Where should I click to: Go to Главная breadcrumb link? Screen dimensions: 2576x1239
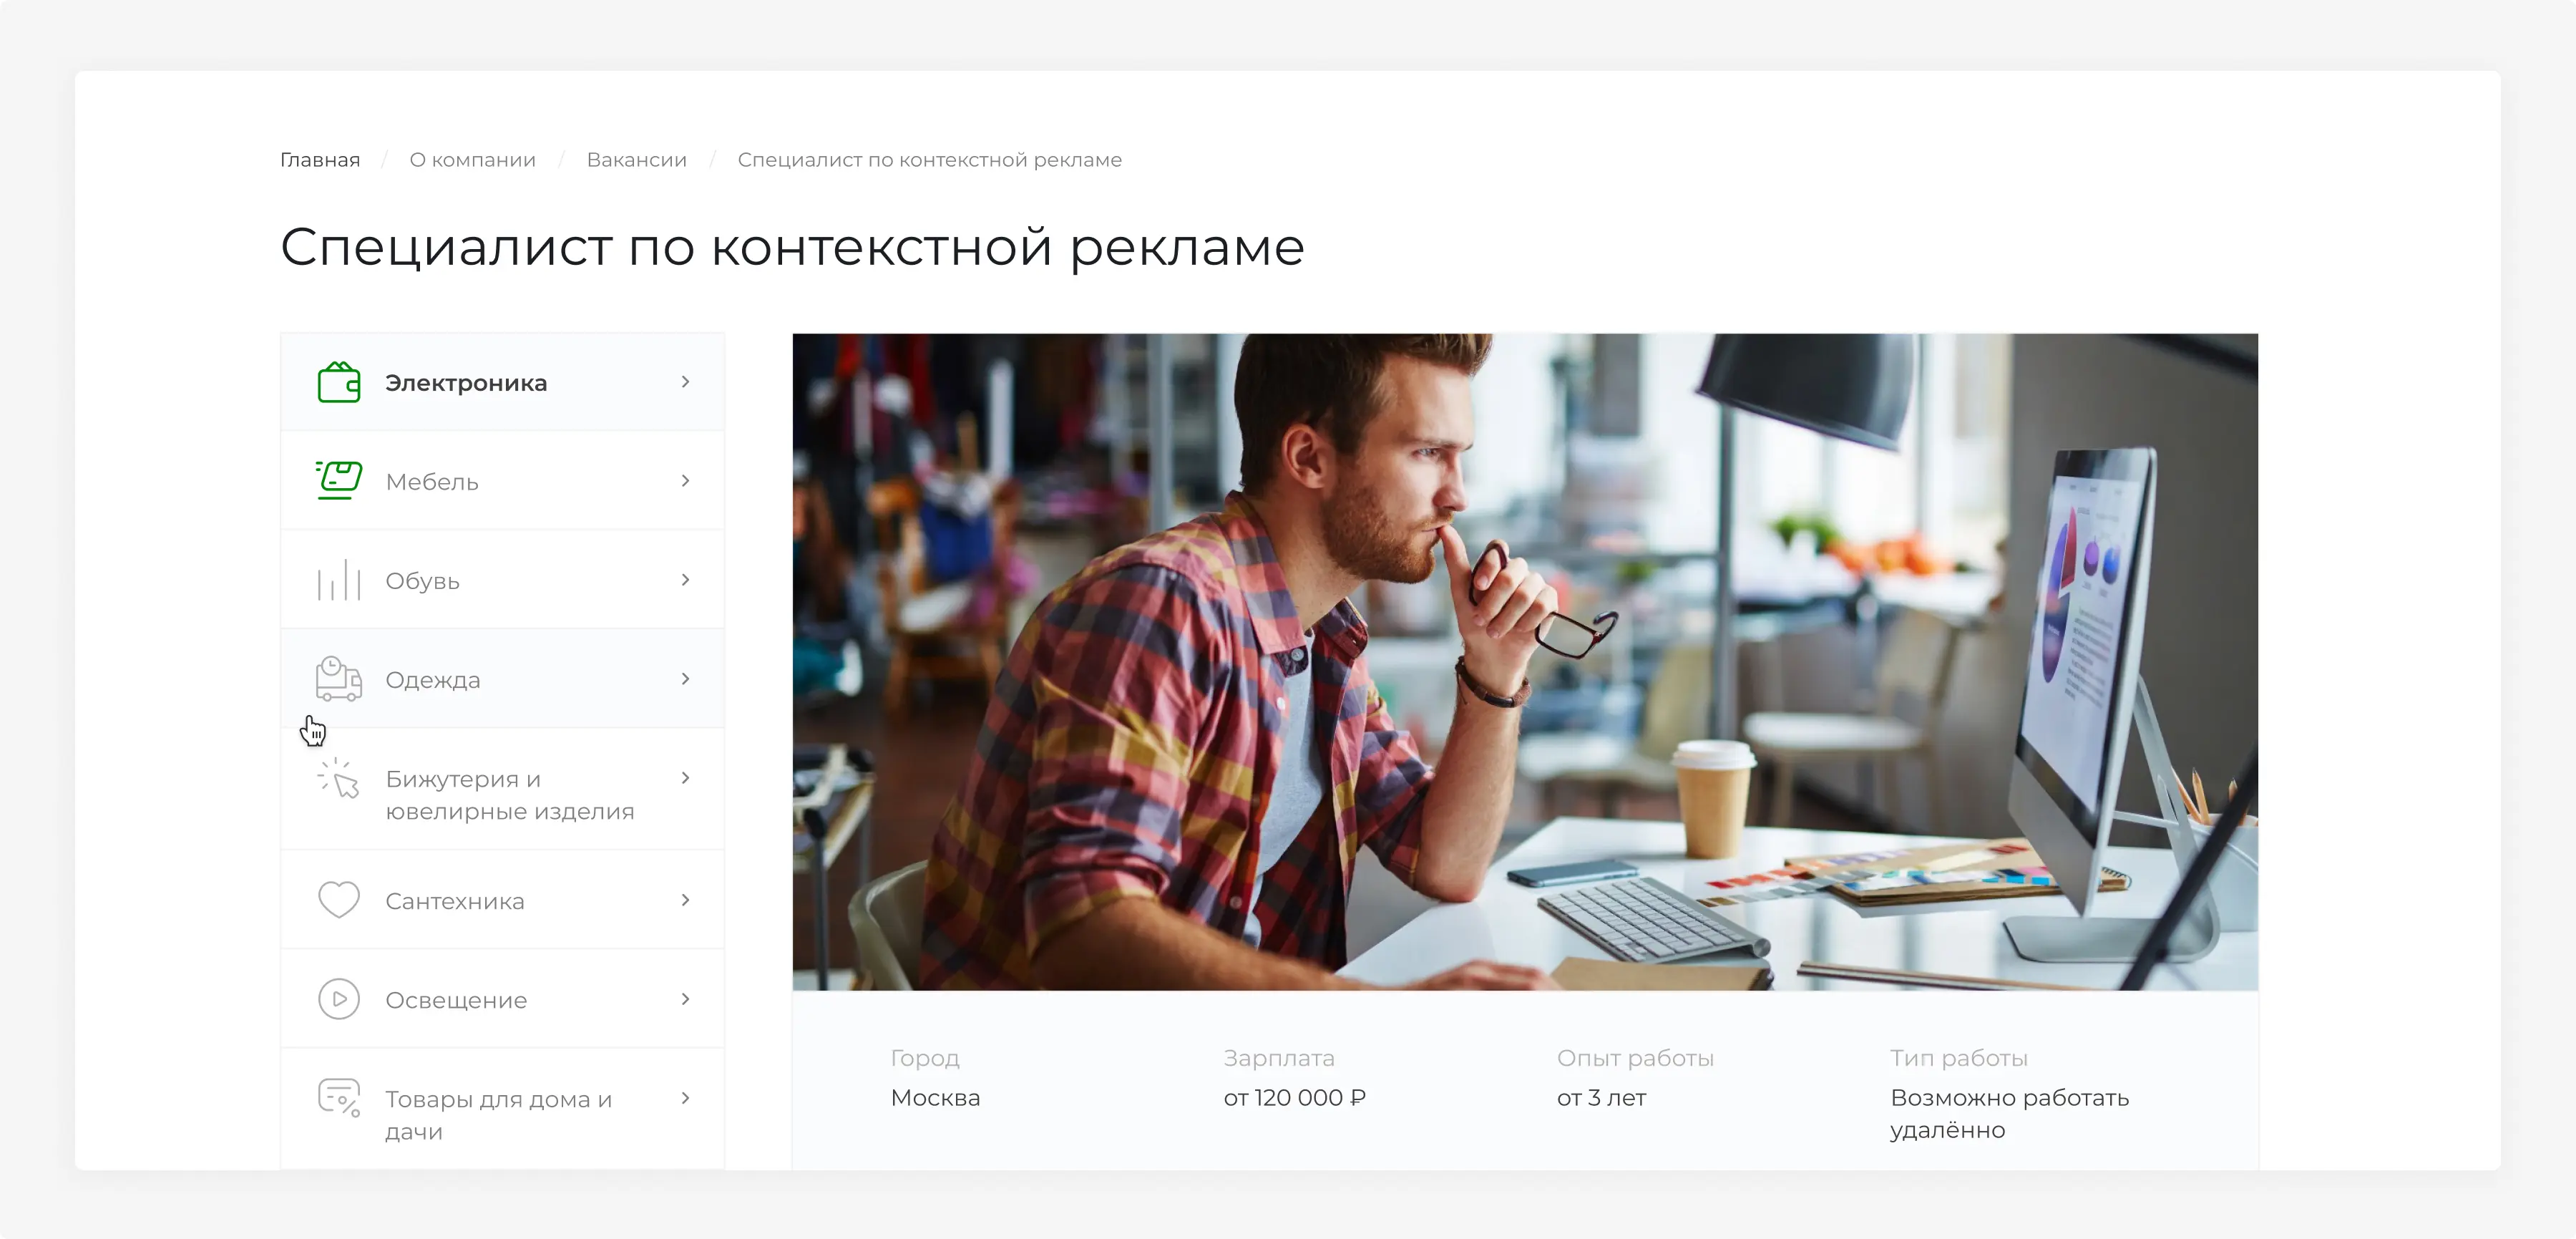click(320, 160)
